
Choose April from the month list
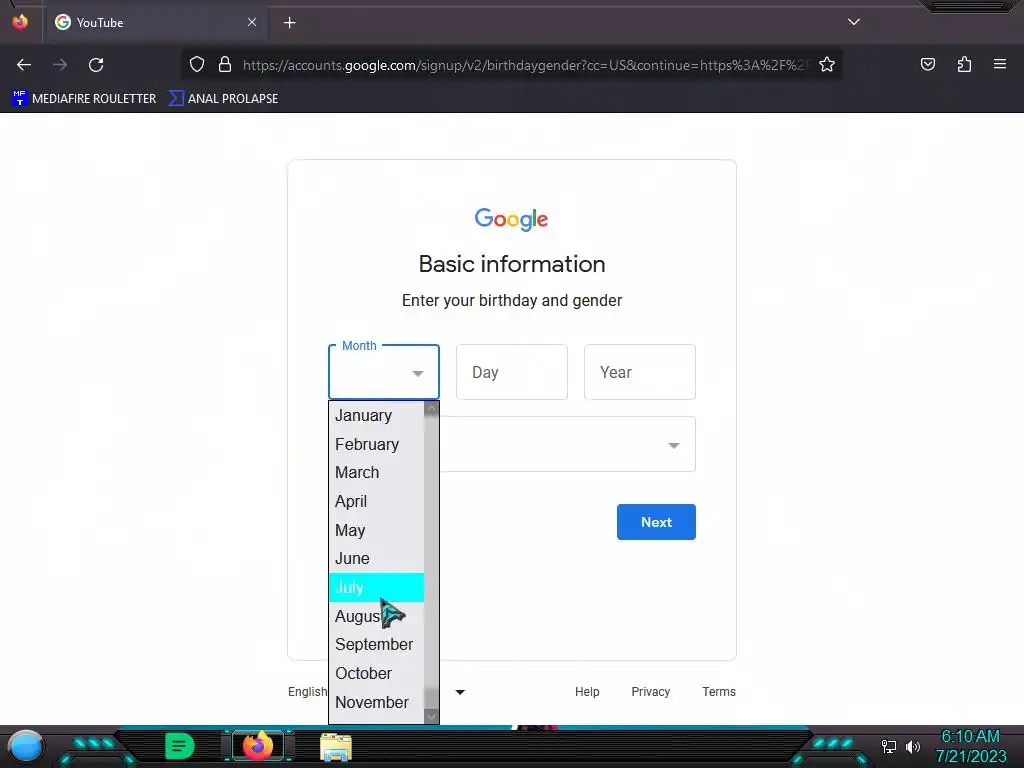click(x=376, y=501)
